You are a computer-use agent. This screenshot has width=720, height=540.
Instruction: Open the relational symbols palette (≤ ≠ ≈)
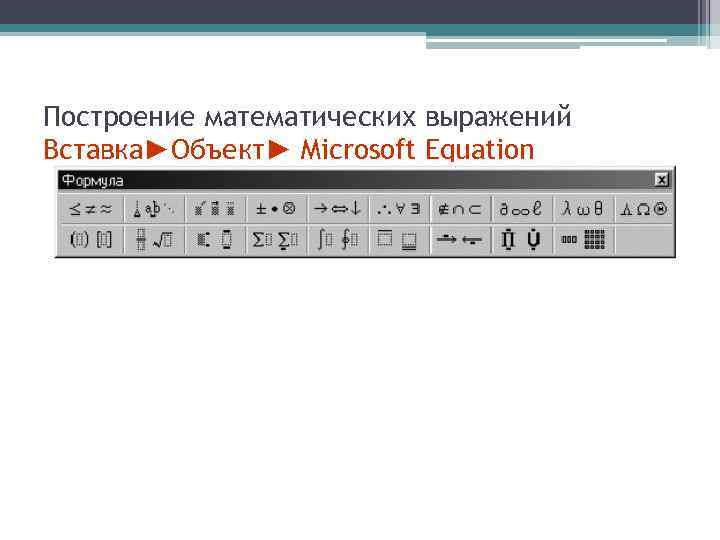(x=91, y=209)
